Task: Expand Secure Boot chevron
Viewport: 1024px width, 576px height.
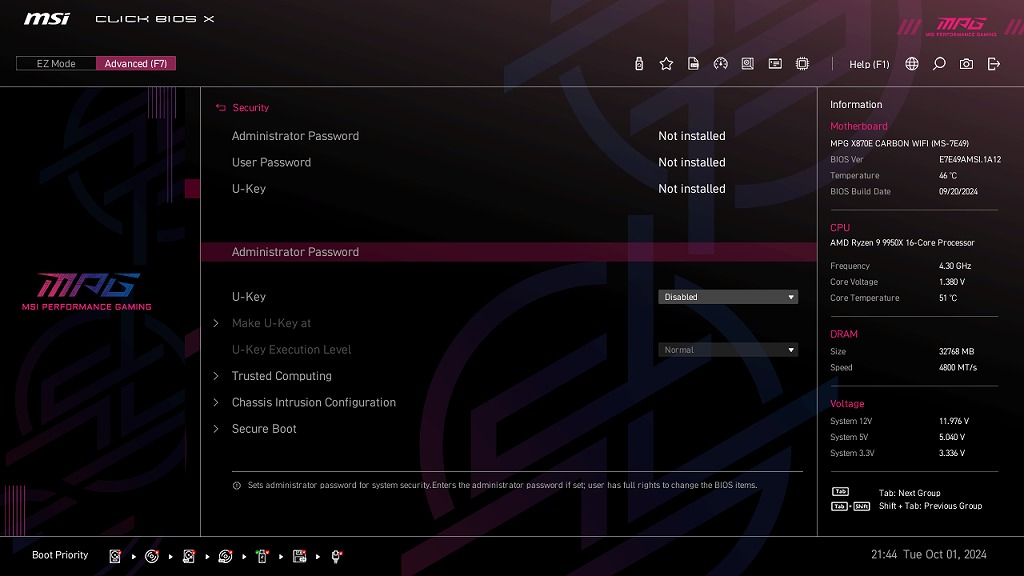Action: coord(216,429)
